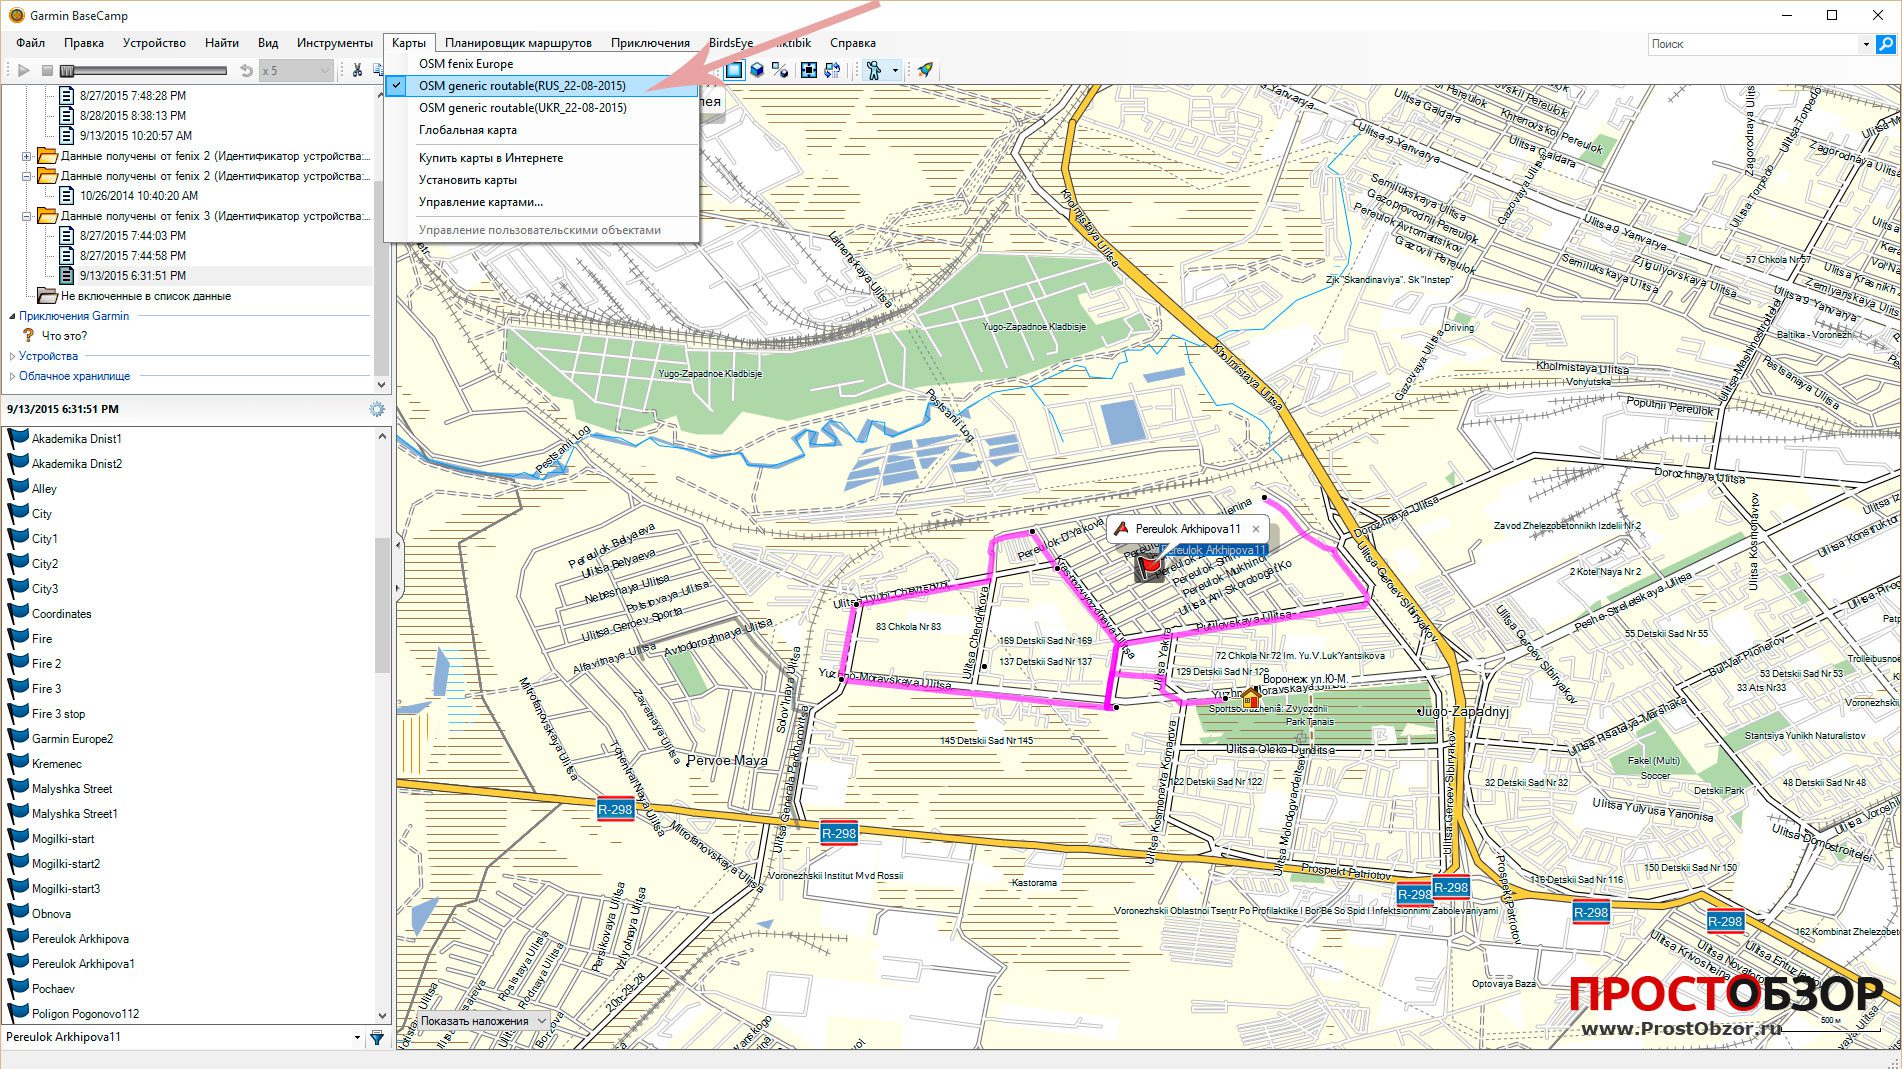Click into the Поиск search field

coord(1752,44)
